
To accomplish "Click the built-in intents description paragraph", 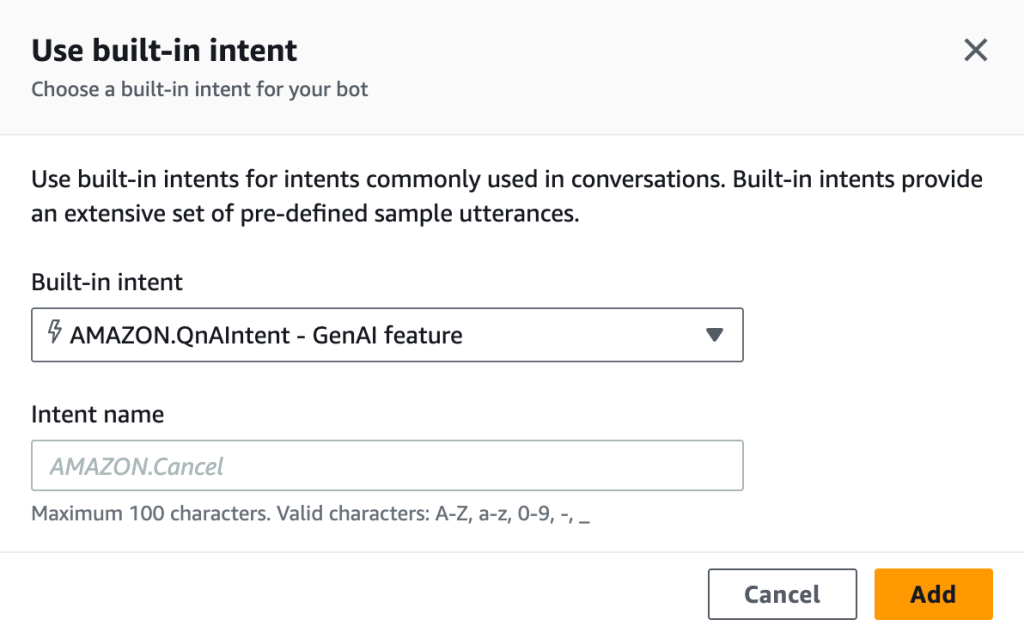I will tap(506, 180).
